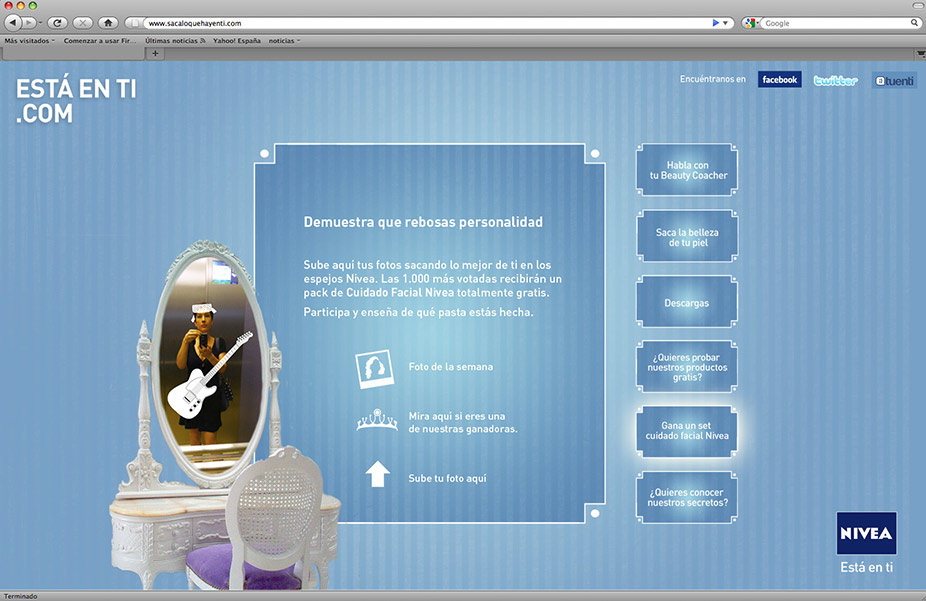The width and height of the screenshot is (926, 601).
Task: Open the Twitter social link
Action: 835,80
